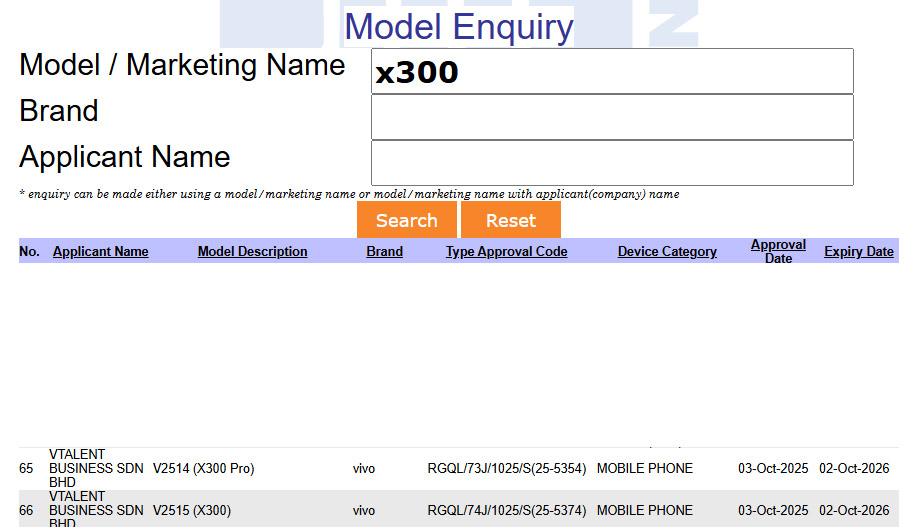Click approval code RGQL/73J/1025/S(25-5354)

[x=506, y=468]
